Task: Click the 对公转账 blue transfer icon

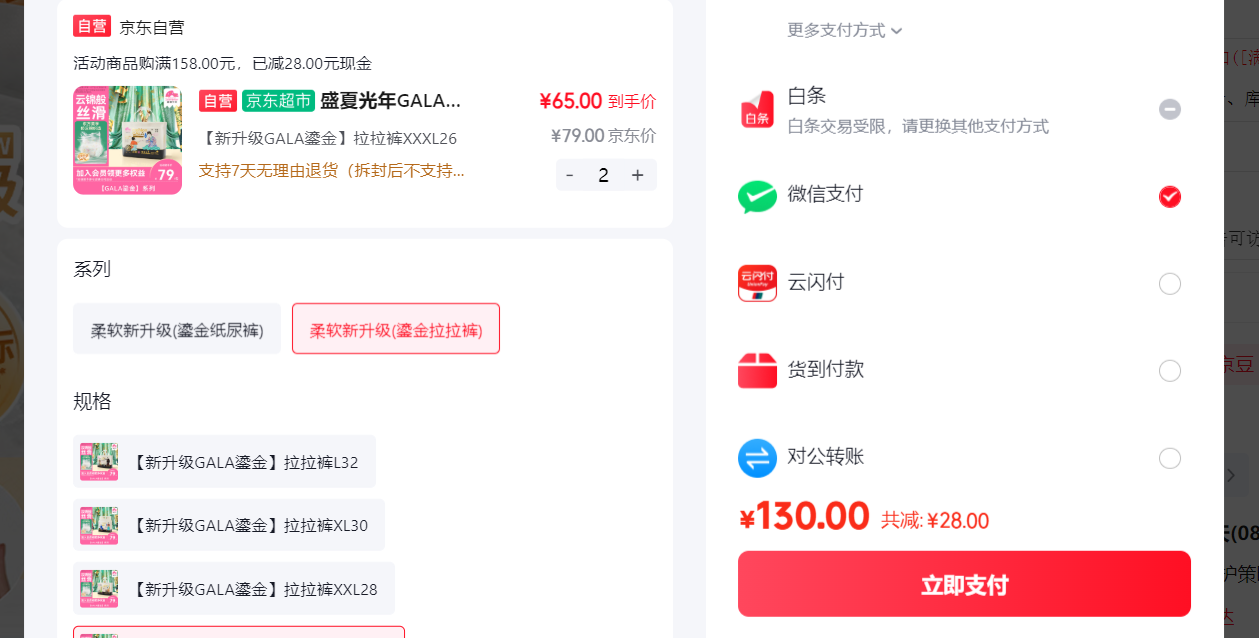Action: click(x=757, y=458)
